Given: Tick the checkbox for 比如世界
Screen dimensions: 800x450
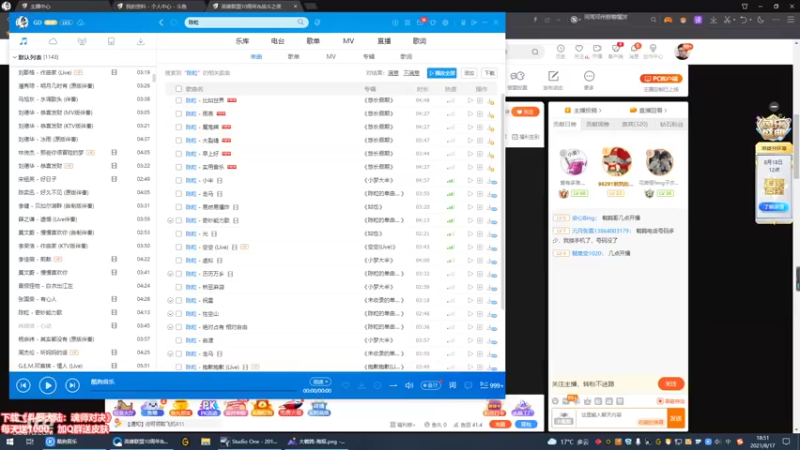Looking at the screenshot, I should pyautogui.click(x=179, y=101).
